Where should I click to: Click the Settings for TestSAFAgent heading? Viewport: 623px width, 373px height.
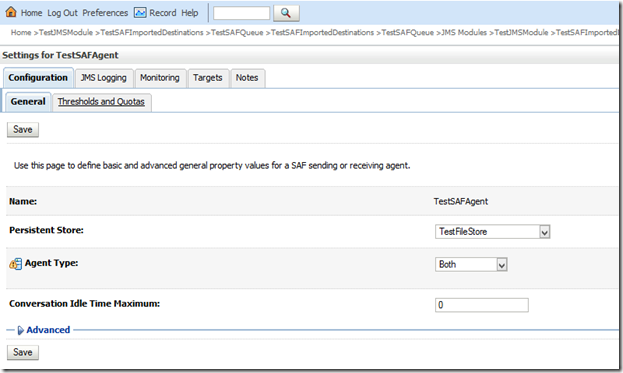click(60, 55)
